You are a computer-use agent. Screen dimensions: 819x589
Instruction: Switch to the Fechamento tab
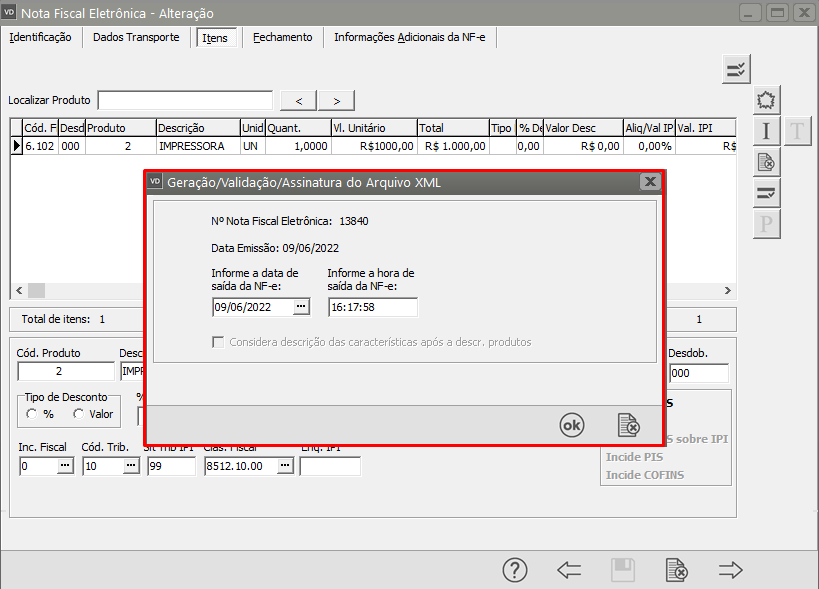[x=282, y=37]
